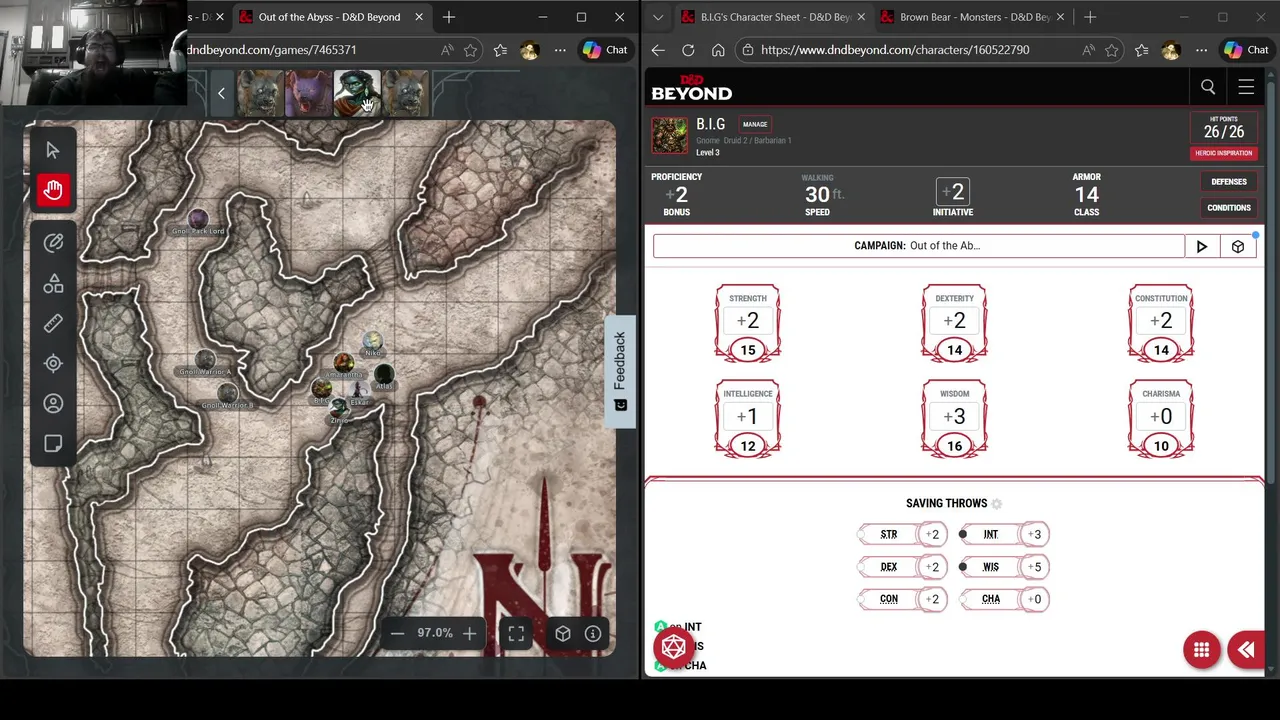
Task: Open the Defenses panel
Action: (x=1229, y=182)
